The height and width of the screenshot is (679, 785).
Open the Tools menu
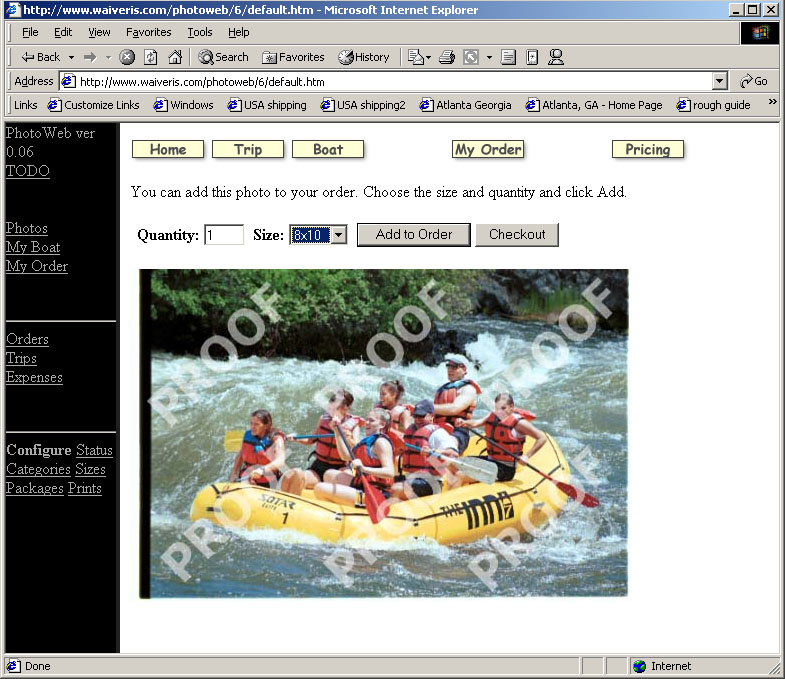200,33
